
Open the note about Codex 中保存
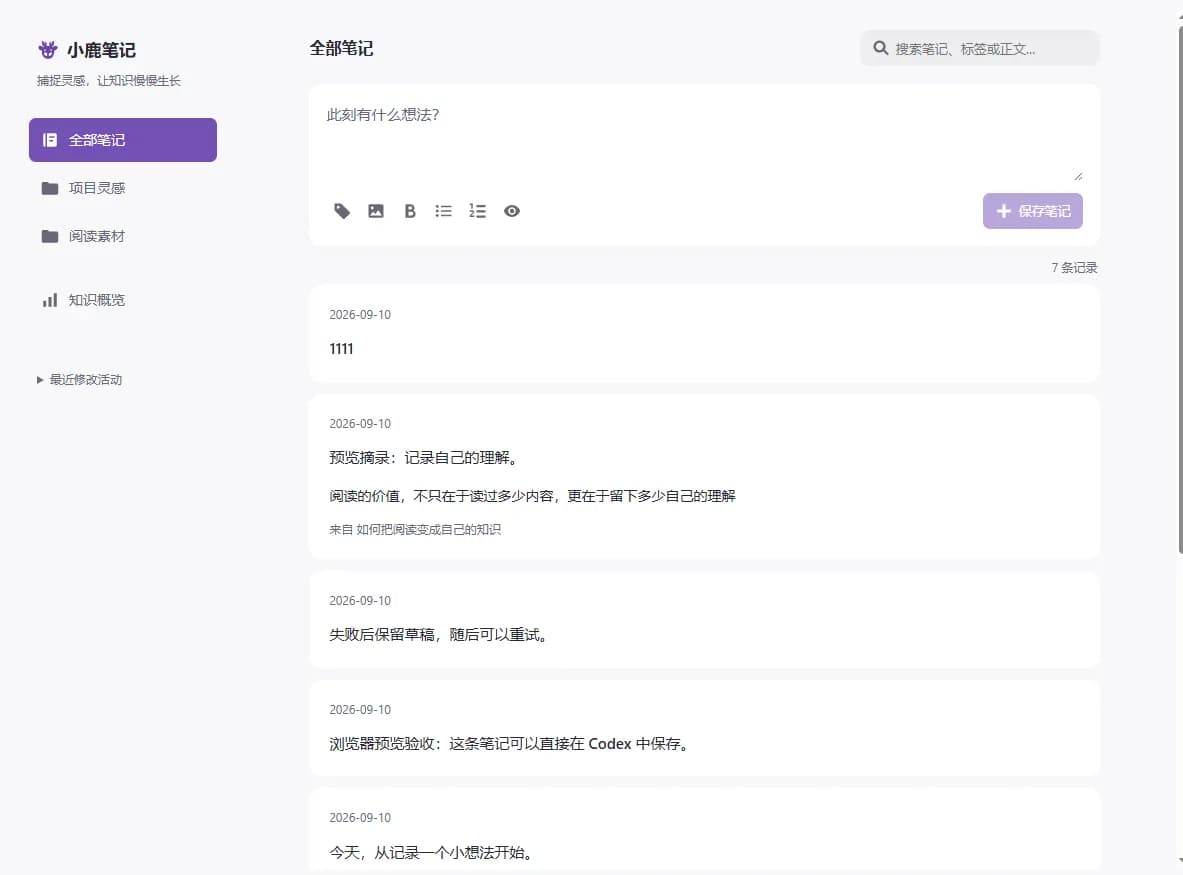704,728
